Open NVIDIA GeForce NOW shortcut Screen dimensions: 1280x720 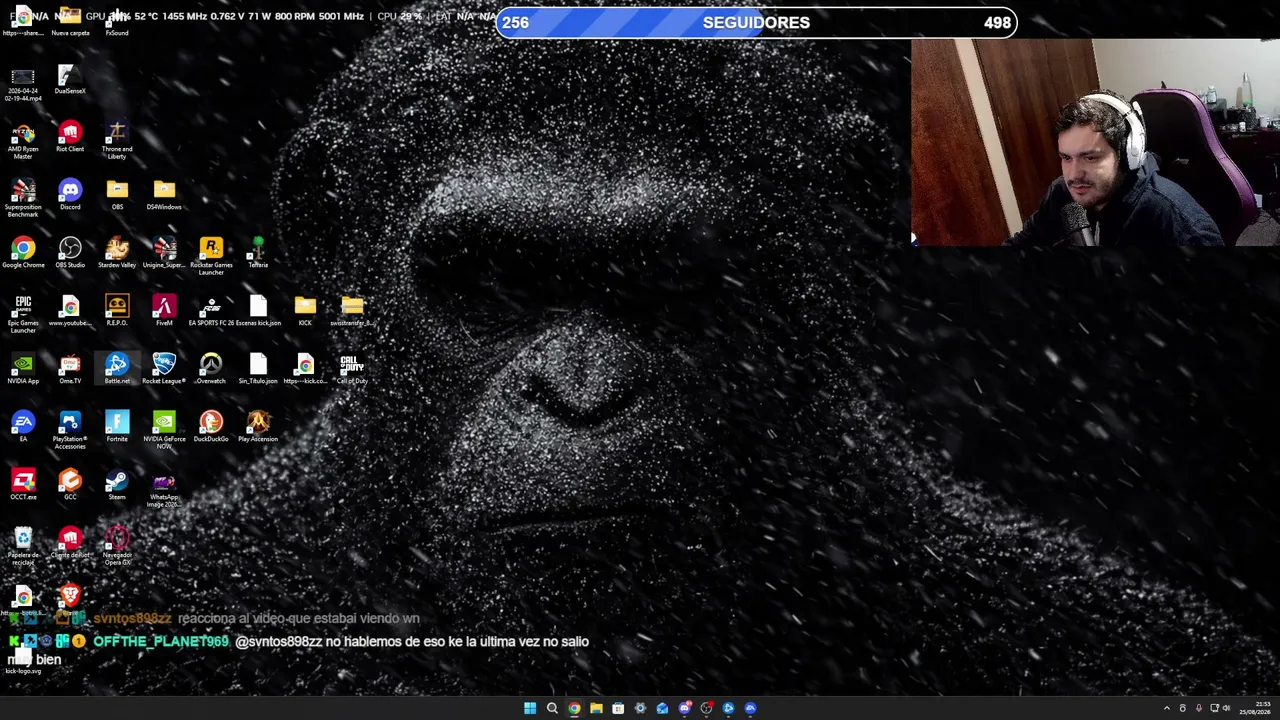click(x=164, y=431)
